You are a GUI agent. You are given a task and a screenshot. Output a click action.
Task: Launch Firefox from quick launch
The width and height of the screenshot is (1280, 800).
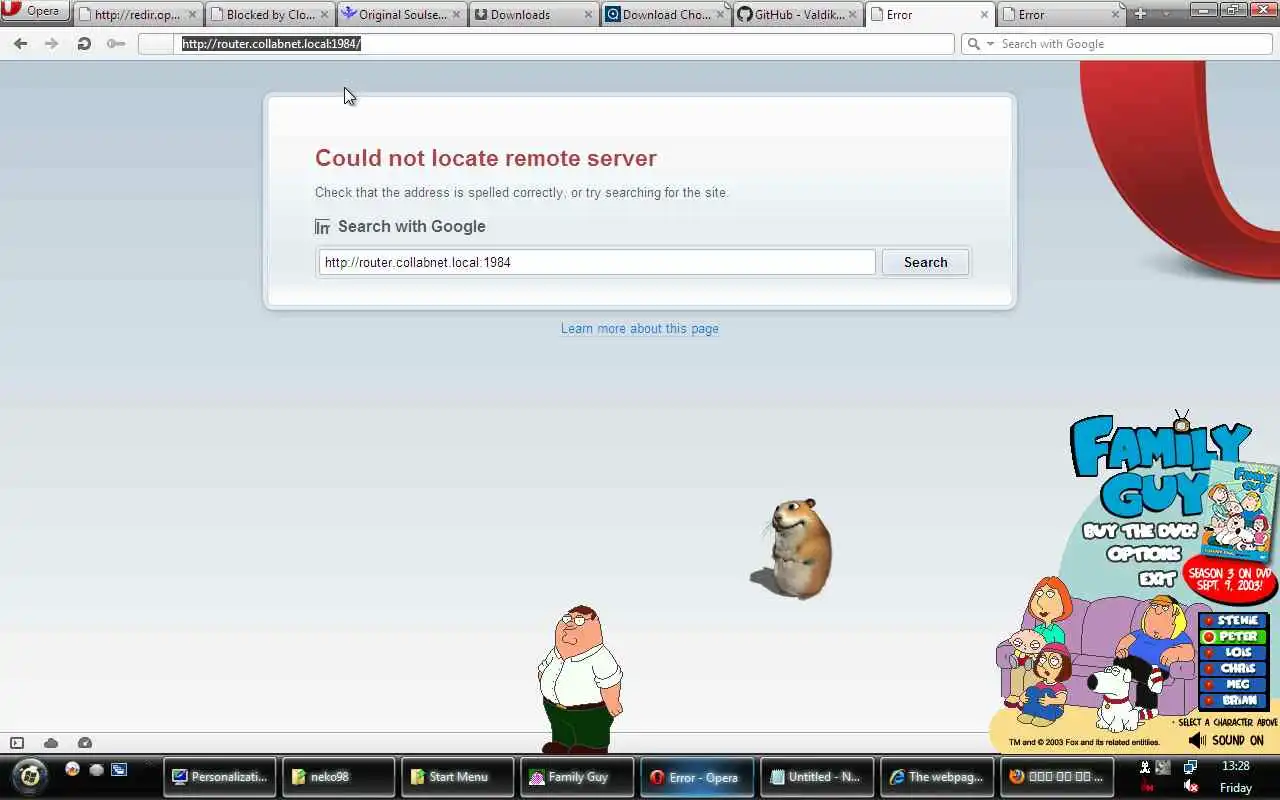72,769
